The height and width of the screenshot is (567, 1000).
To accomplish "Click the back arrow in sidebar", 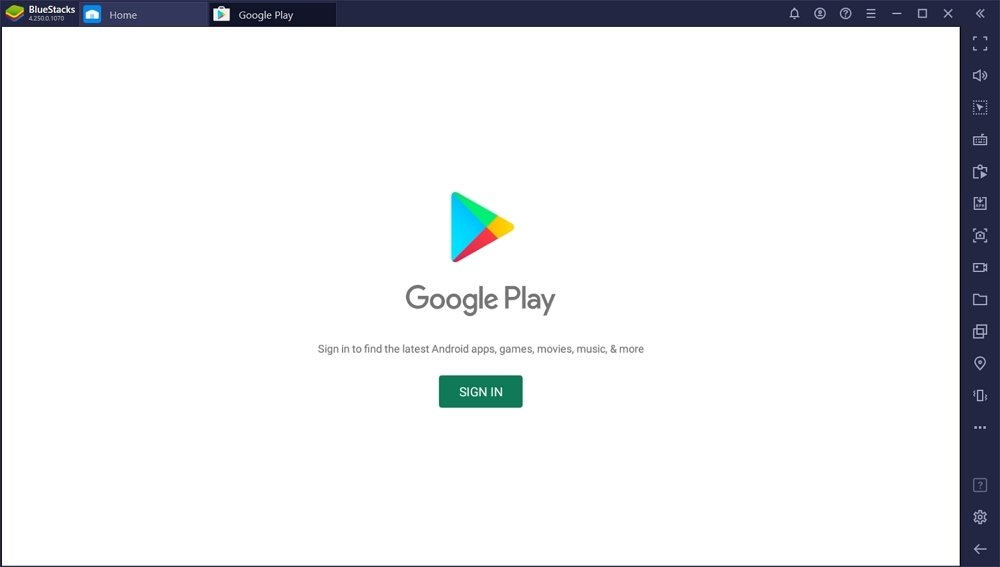I will tap(980, 549).
